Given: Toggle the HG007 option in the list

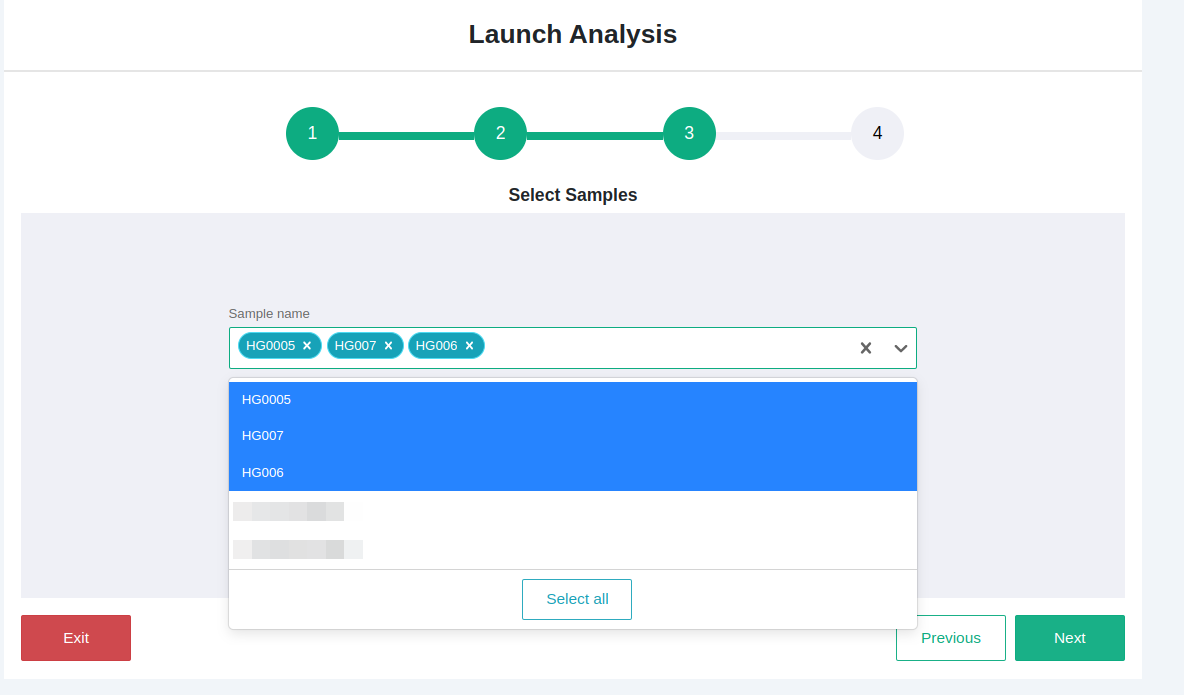Looking at the screenshot, I should 572,436.
